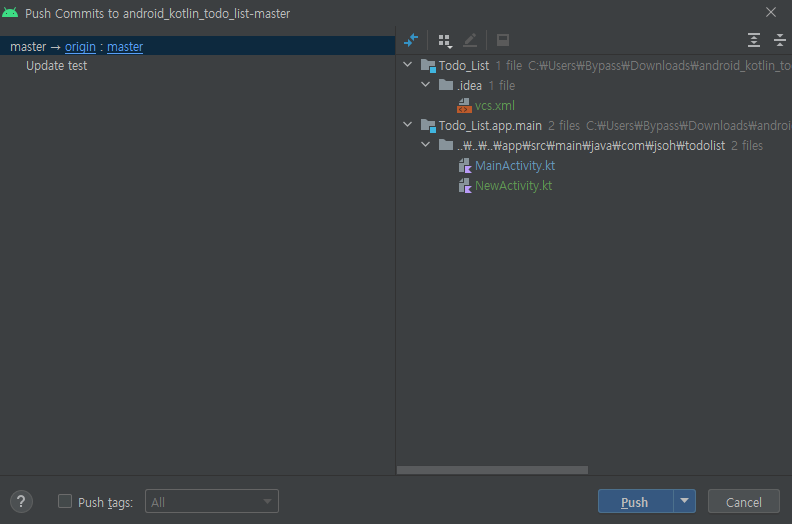
Task: Select MainActivity.kt in the file tree
Action: click(x=515, y=165)
